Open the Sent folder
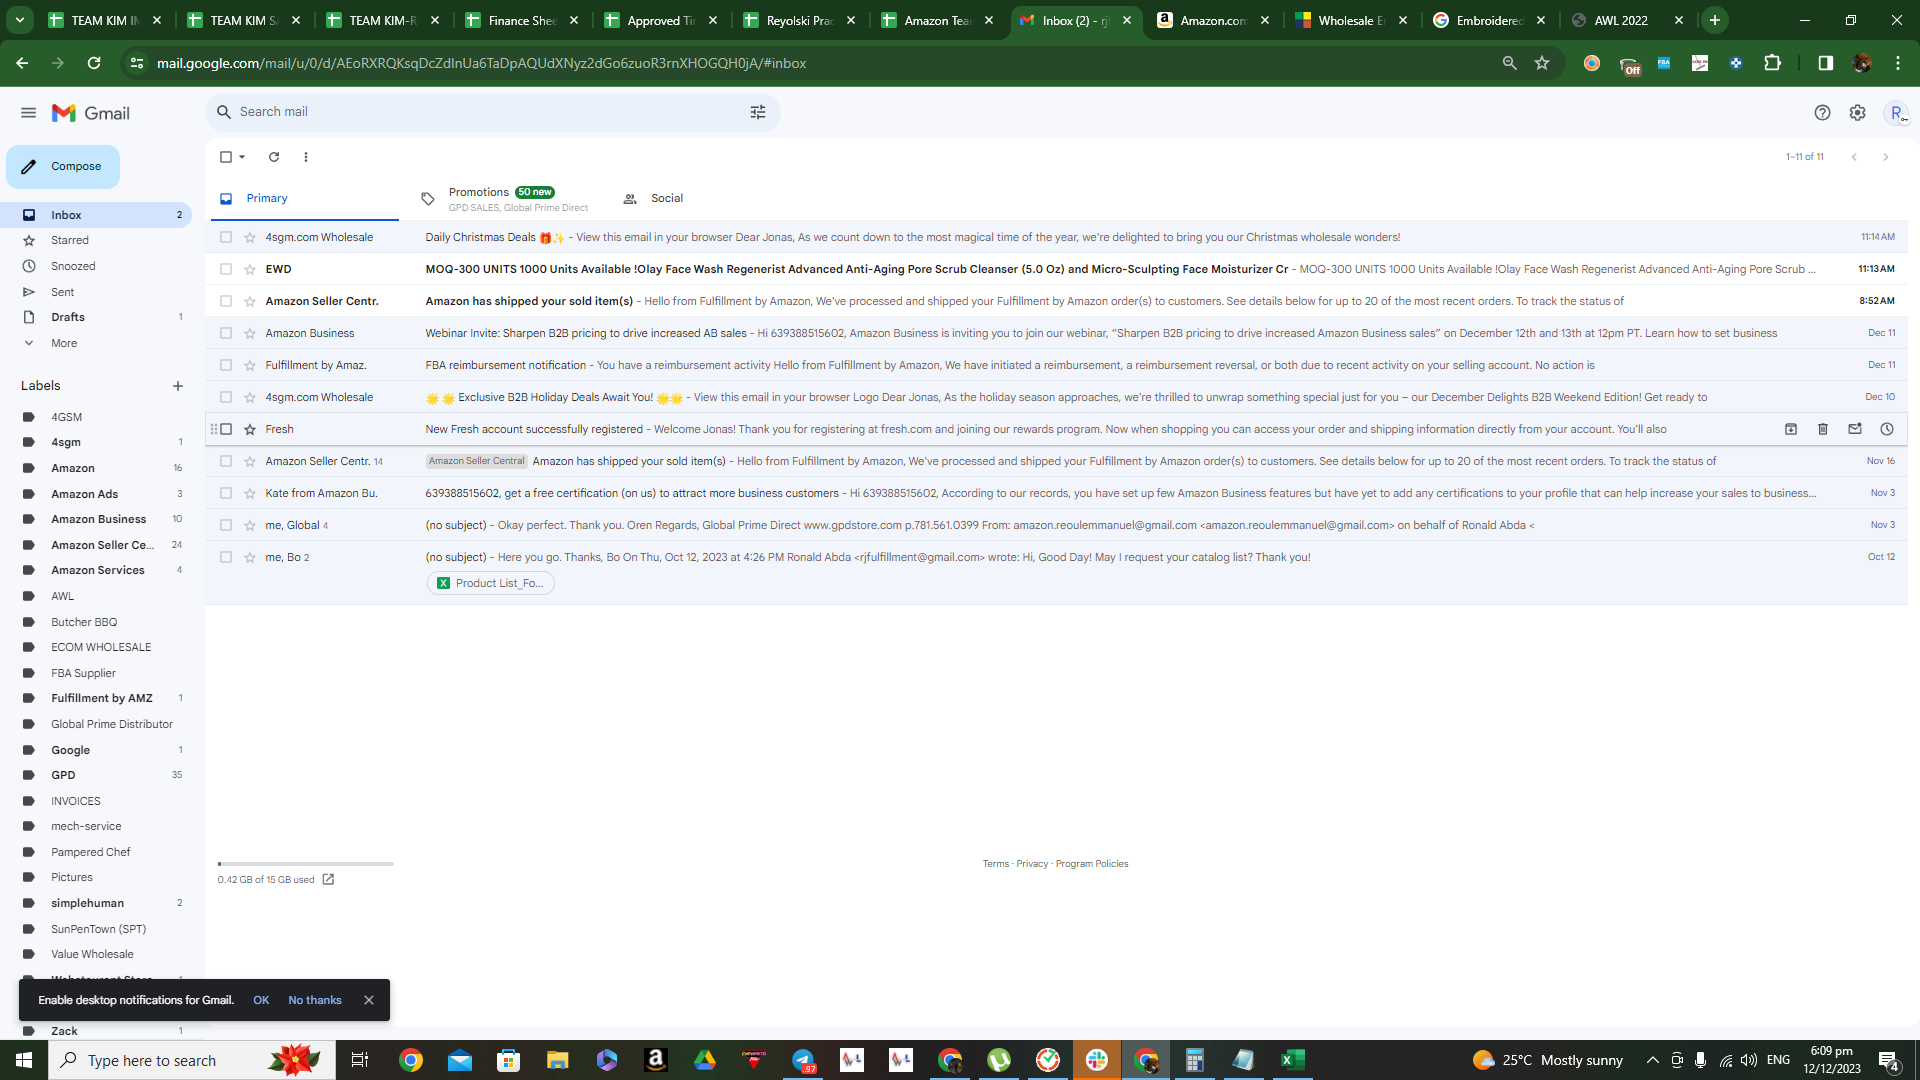 pos(62,293)
